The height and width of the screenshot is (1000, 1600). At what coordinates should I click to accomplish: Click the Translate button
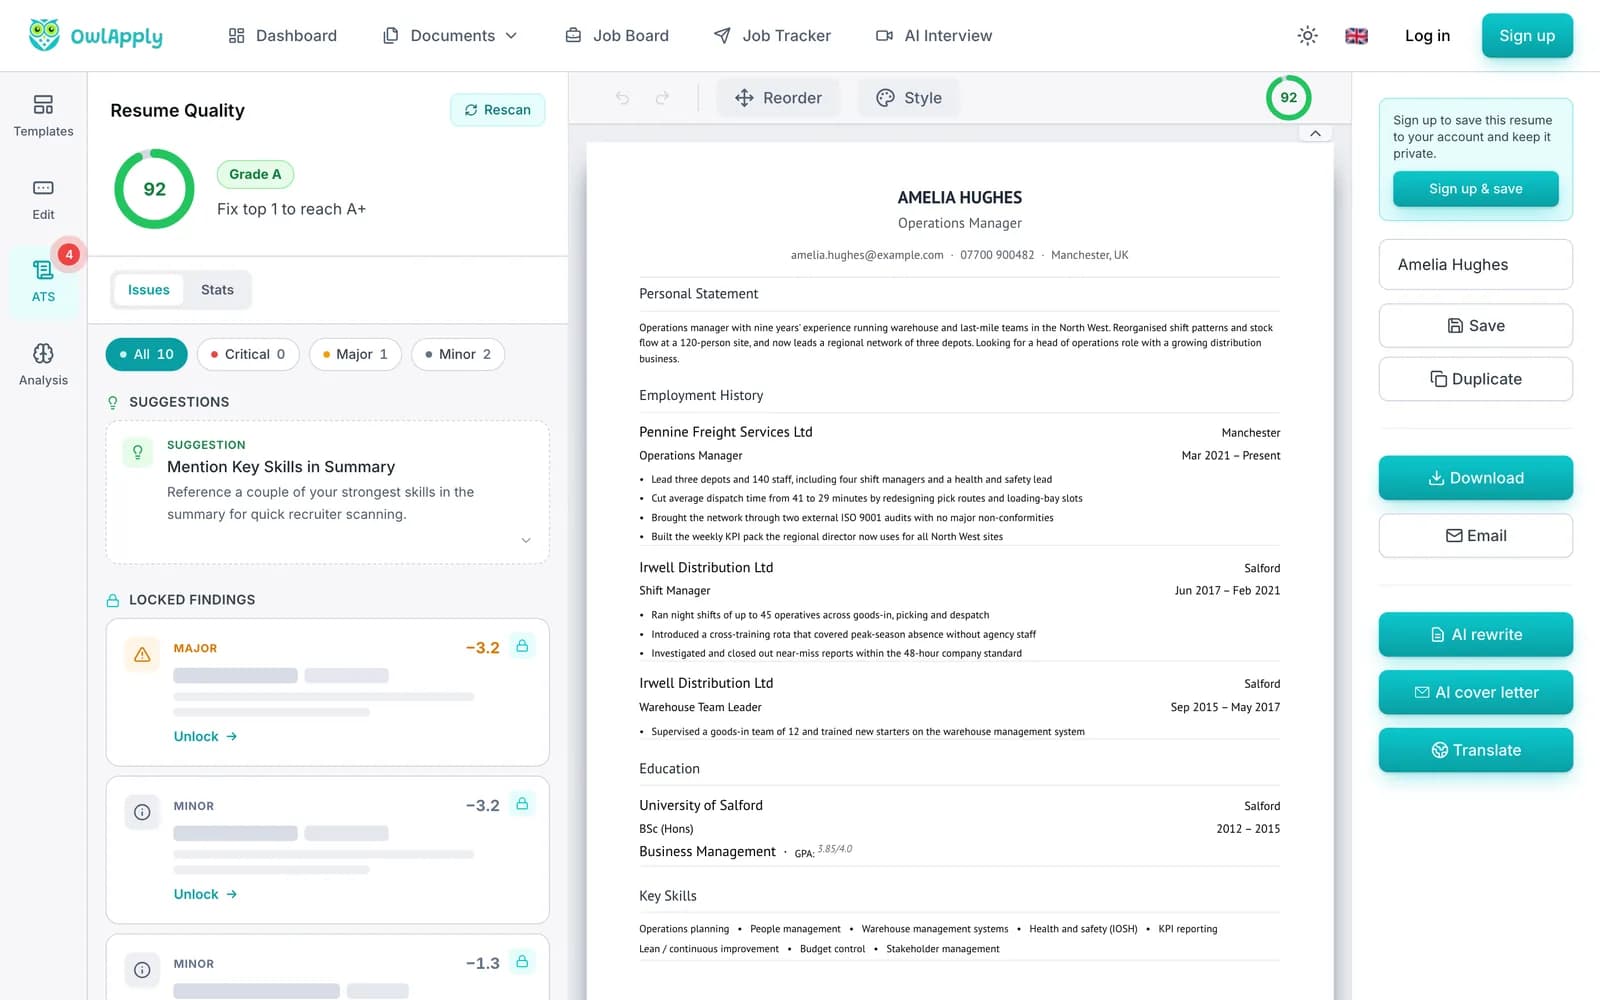(1475, 750)
